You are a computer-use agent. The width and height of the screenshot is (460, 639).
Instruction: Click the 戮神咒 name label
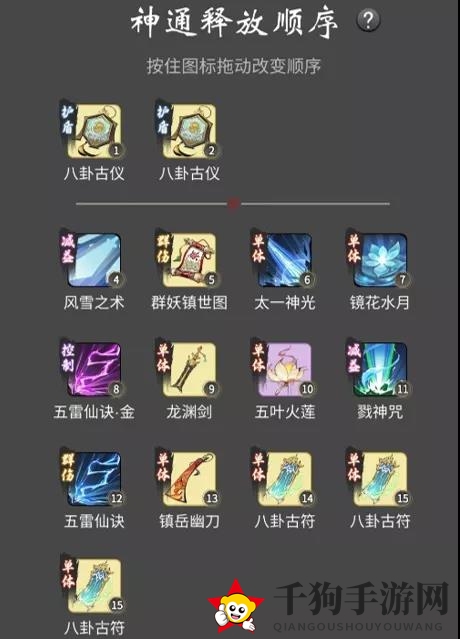coord(380,412)
